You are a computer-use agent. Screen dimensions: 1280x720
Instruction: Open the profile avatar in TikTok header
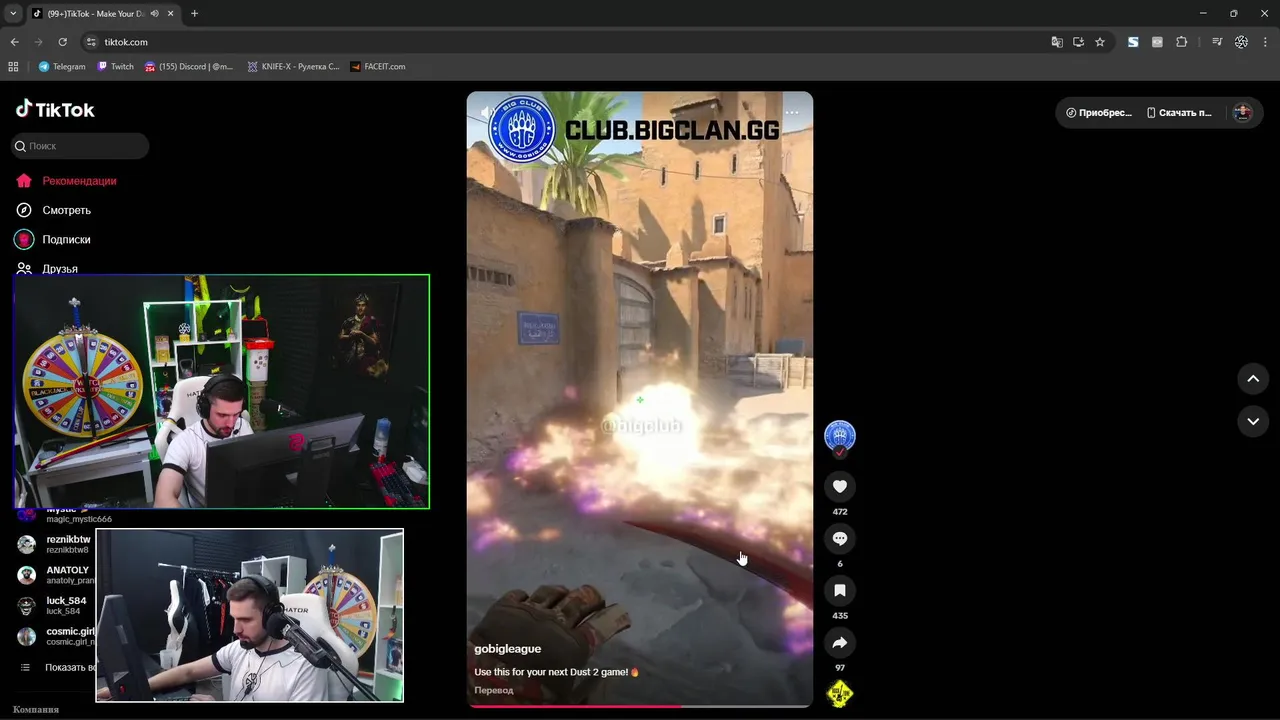tap(1243, 113)
